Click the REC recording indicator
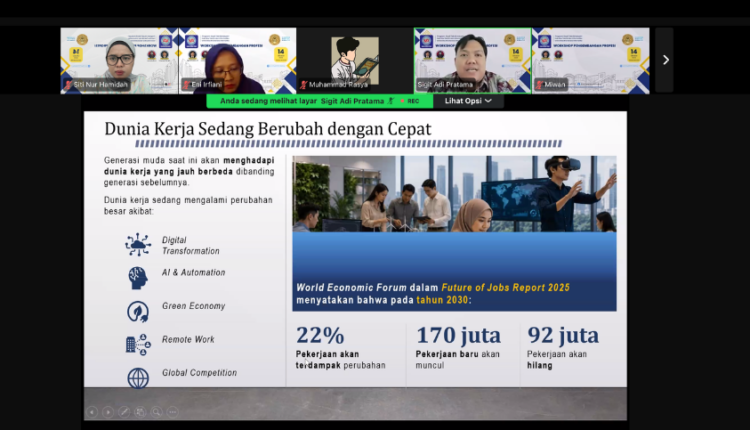This screenshot has width=750, height=430. click(x=410, y=101)
